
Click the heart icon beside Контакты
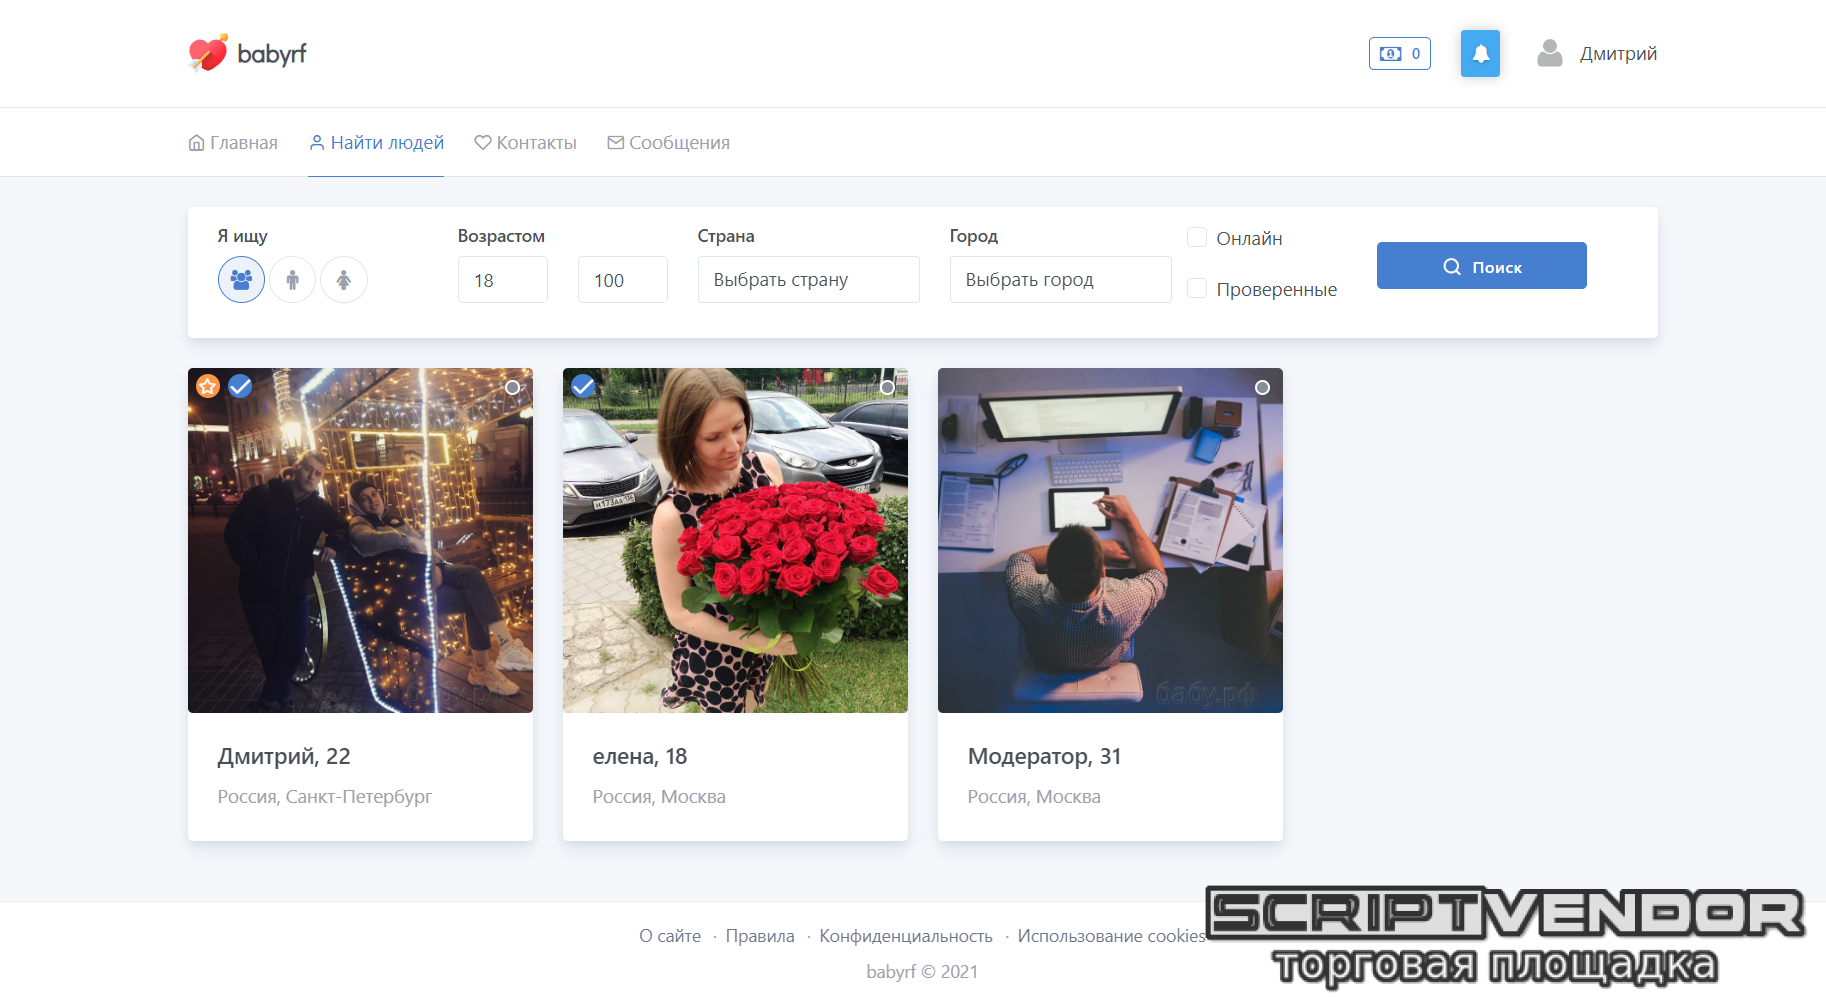tap(482, 143)
